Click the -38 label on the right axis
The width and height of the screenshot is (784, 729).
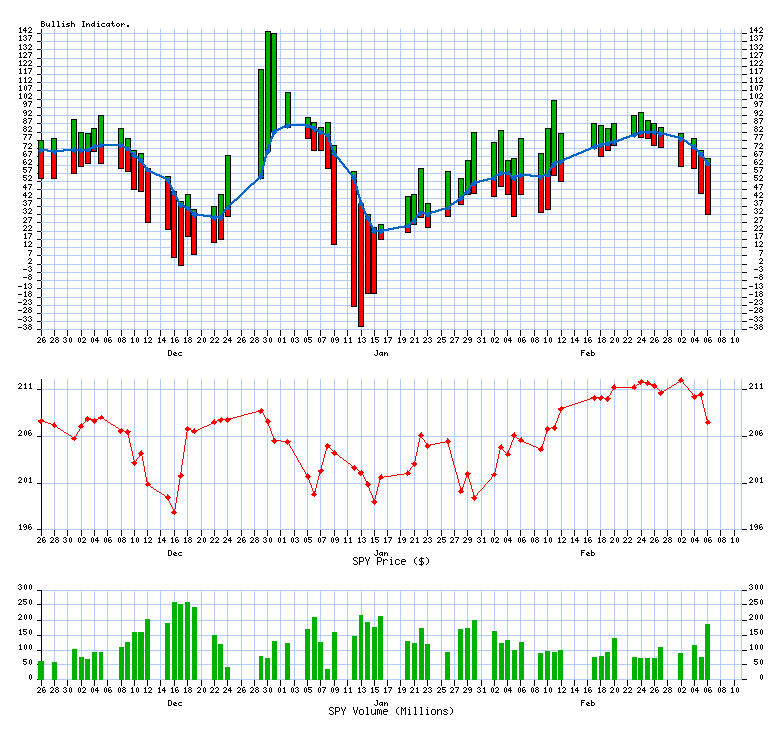point(755,327)
